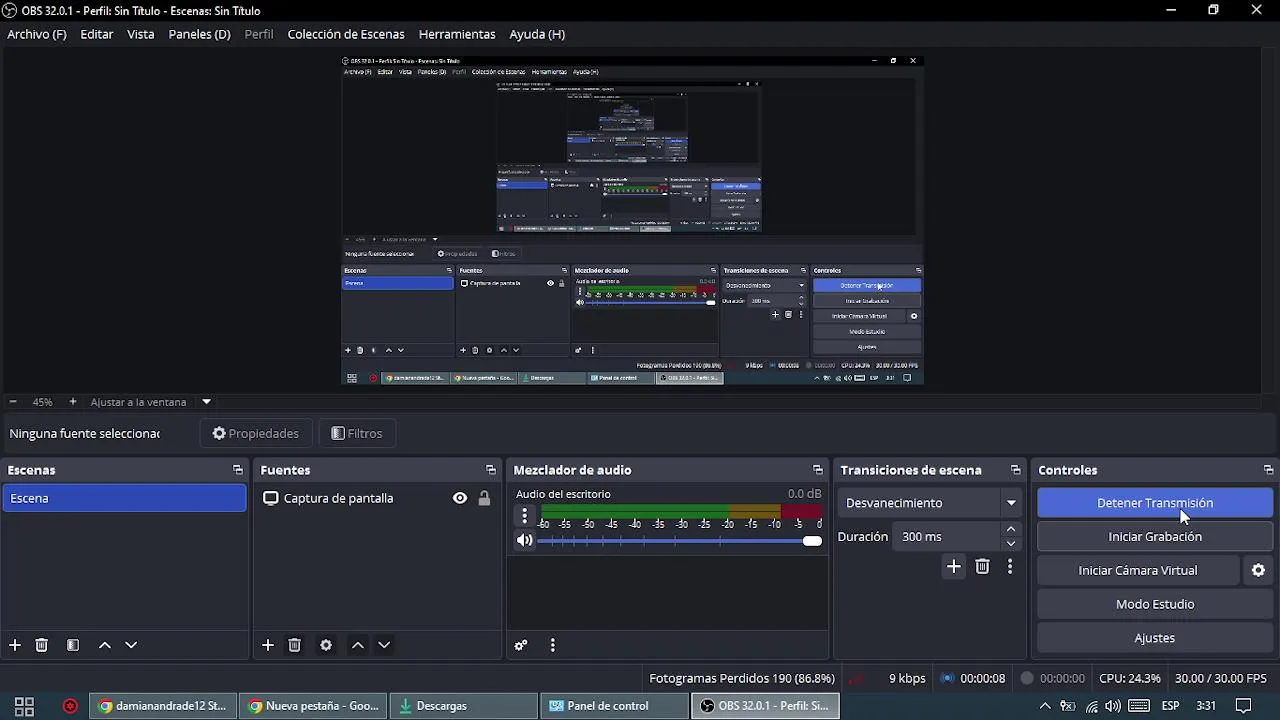Click the OBS preview canvas

631,219
